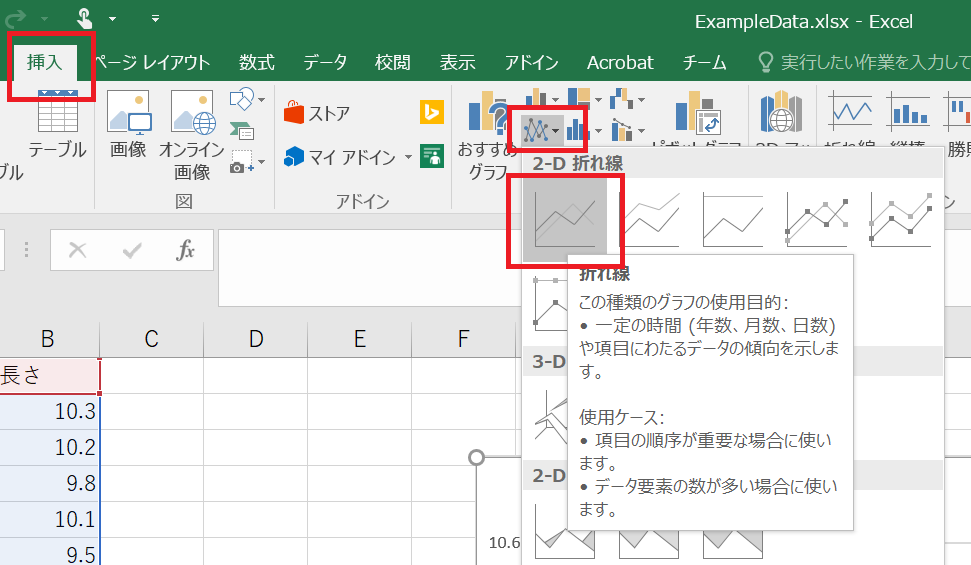This screenshot has height=565, width=971.
Task: Switch to アドイン tab
Action: (531, 62)
